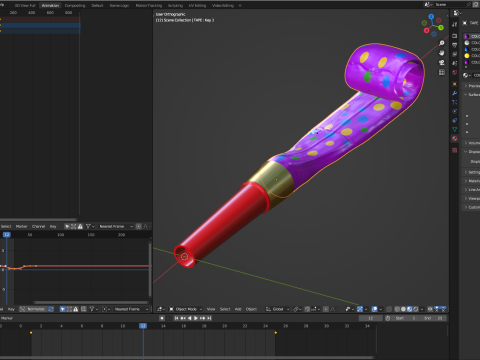480x360 pixels.
Task: Toggle the camera view icon in viewport
Action: point(442,63)
